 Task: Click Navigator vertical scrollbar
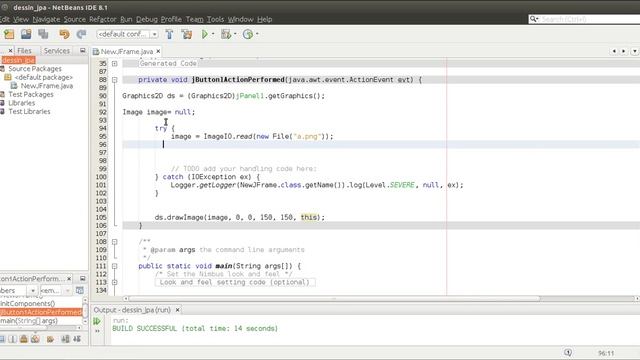[x=85, y=311]
